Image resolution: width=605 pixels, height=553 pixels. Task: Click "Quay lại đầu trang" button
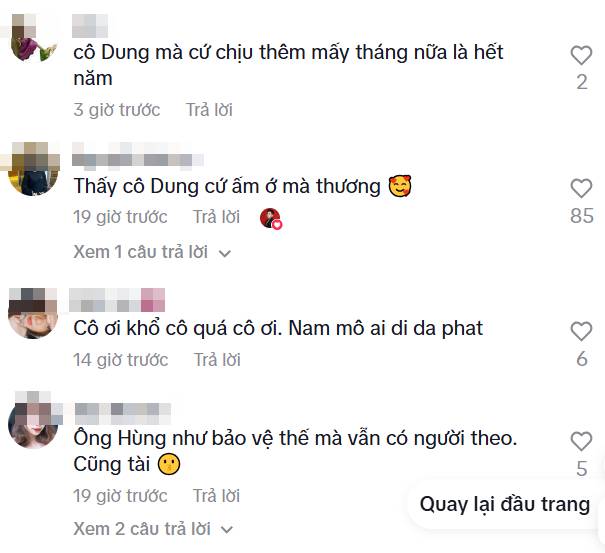504,504
